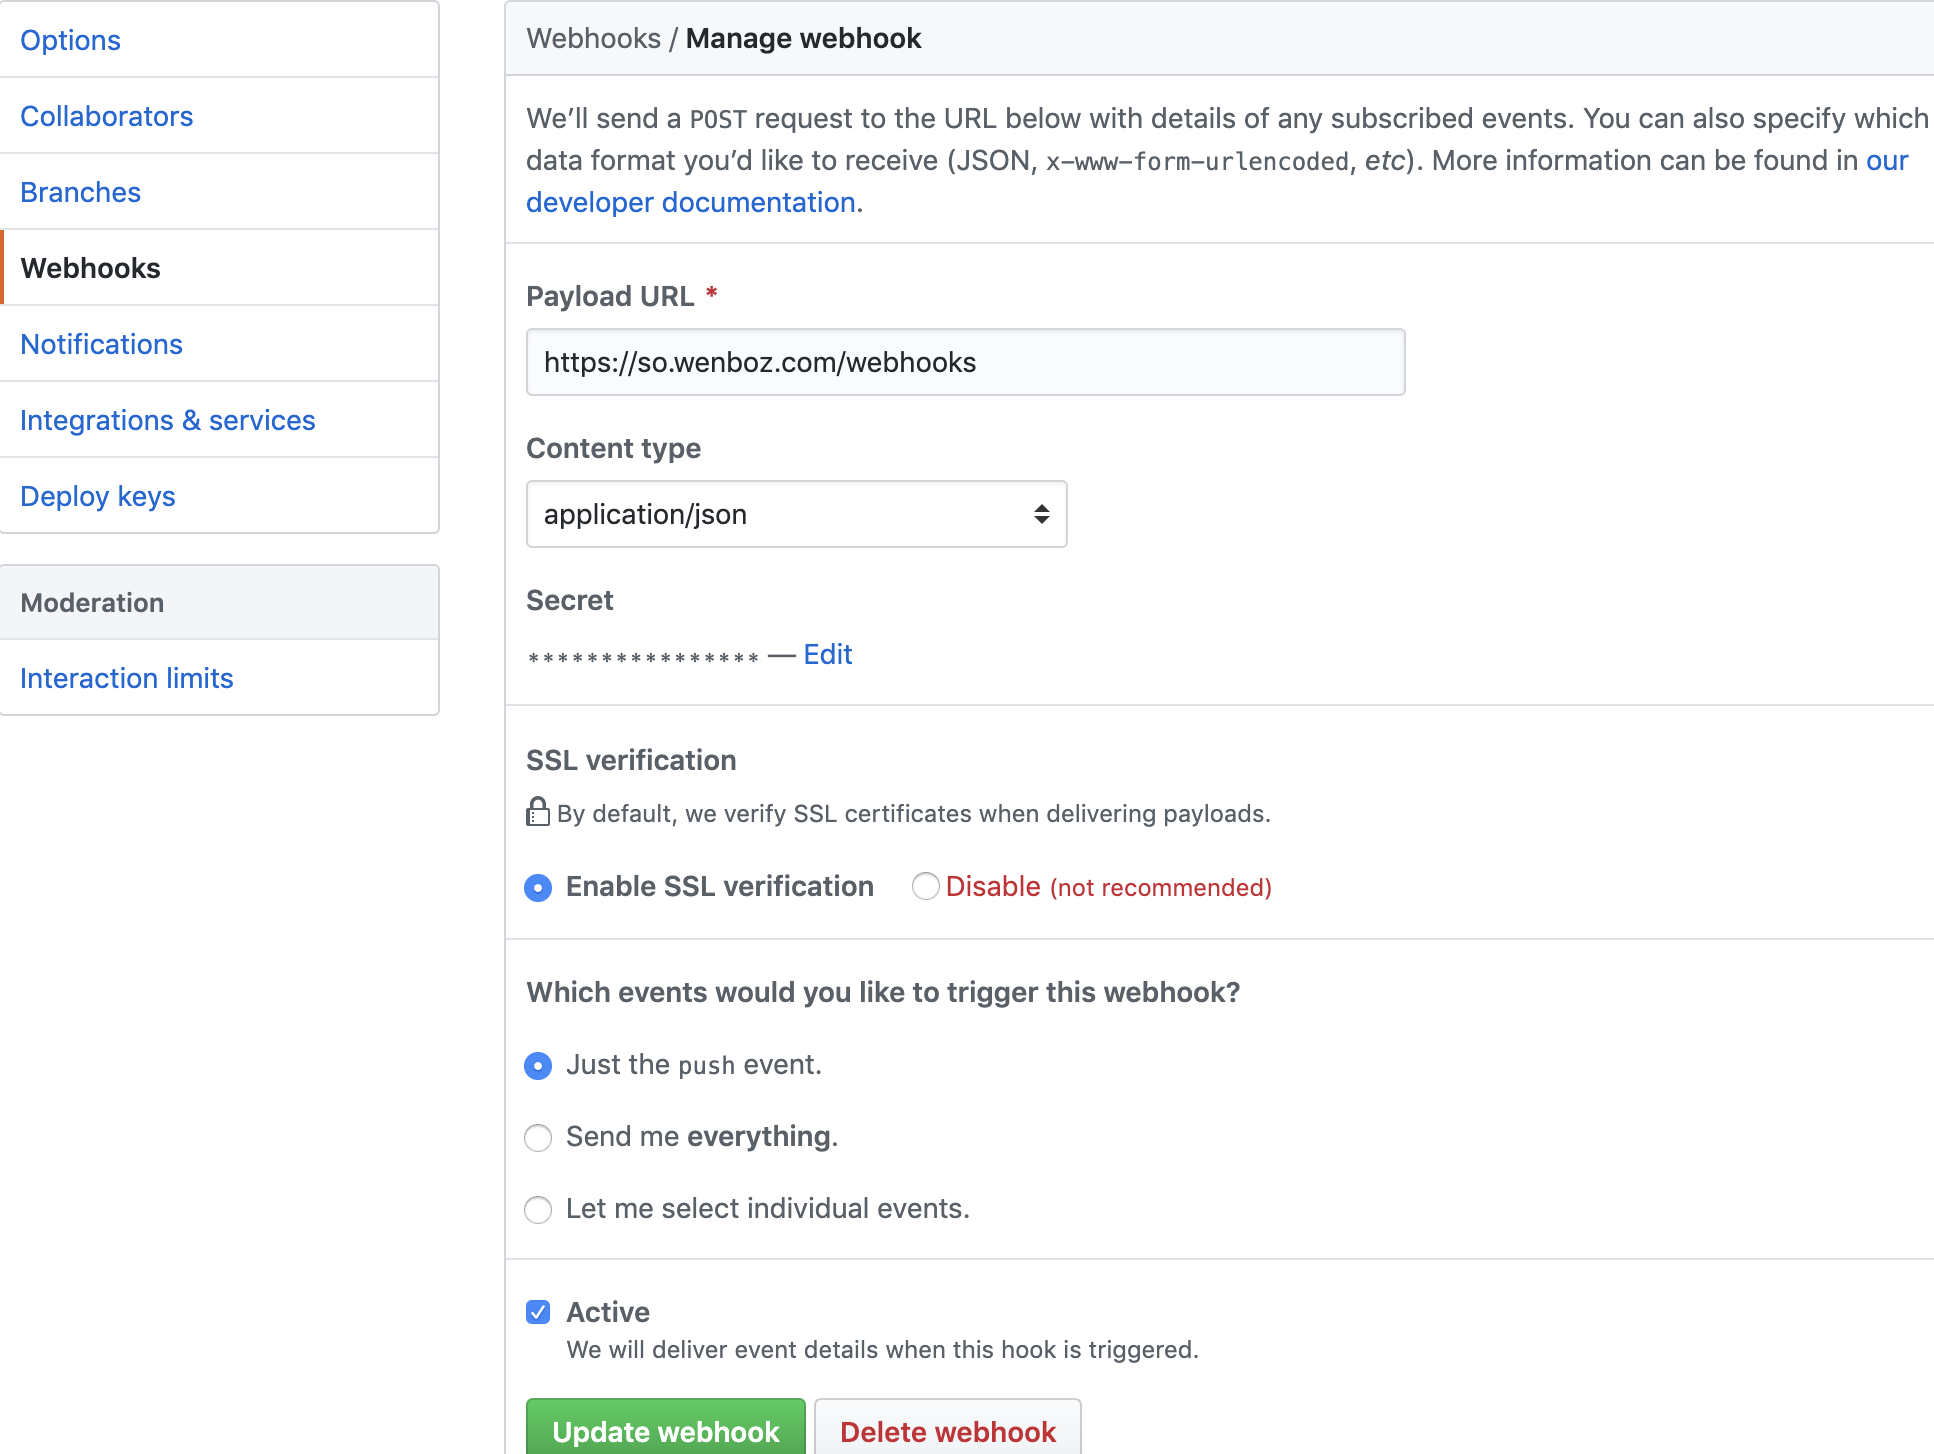This screenshot has height=1454, width=1934.
Task: Select Just the push event option
Action: coord(539,1065)
